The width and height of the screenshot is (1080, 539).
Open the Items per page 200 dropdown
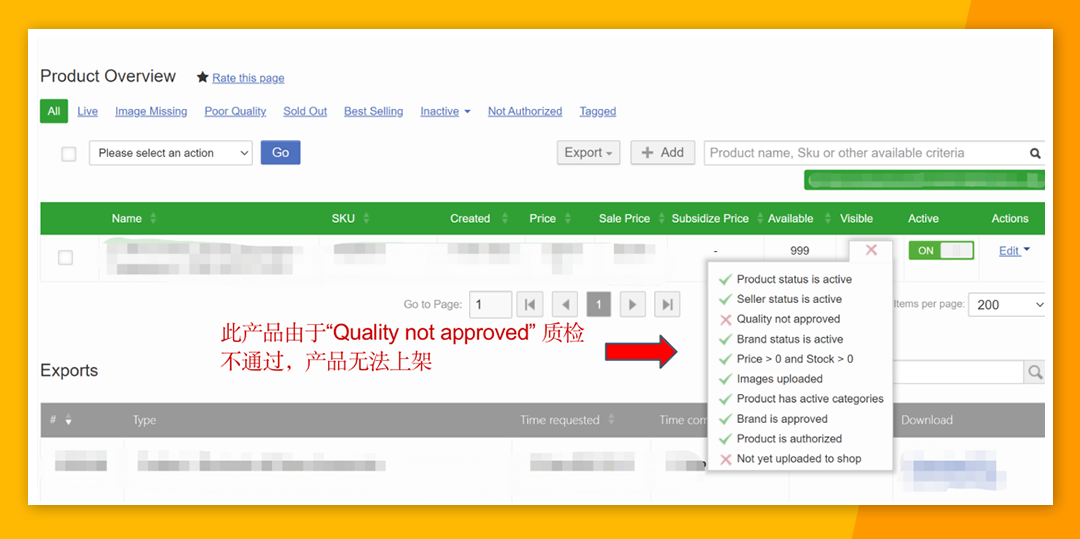(1008, 305)
